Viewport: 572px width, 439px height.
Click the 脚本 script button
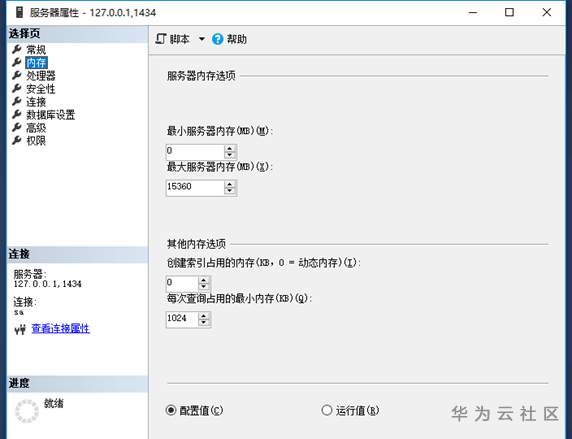(x=173, y=39)
